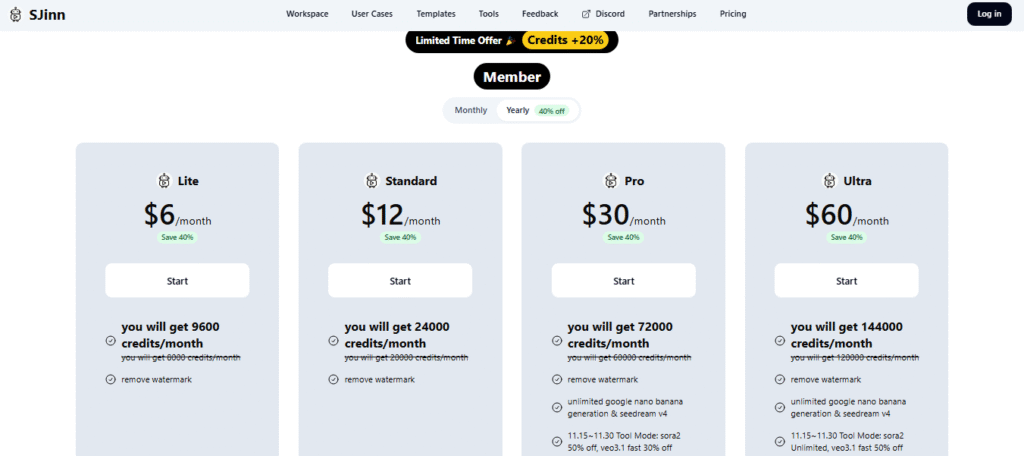Open the Tools navigation item
Screen dimensions: 1024x456
489,14
